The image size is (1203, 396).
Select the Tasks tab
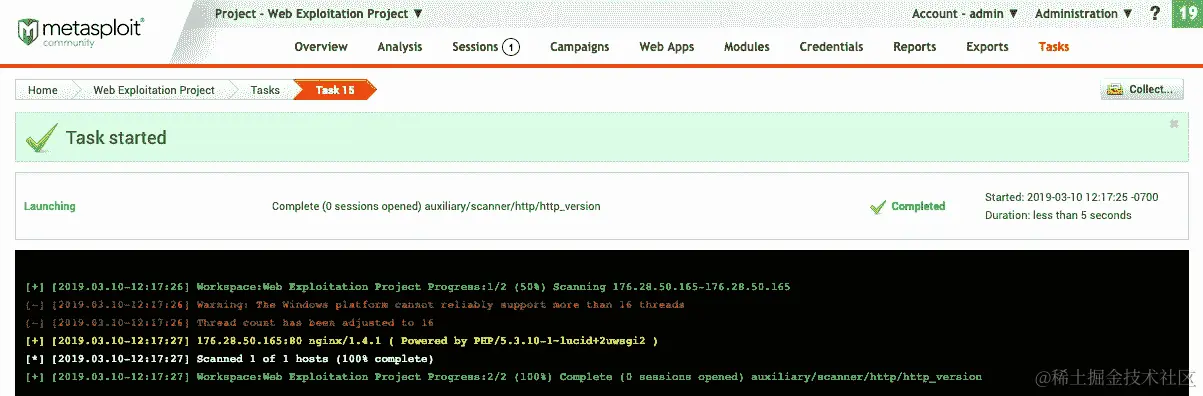(x=1054, y=47)
